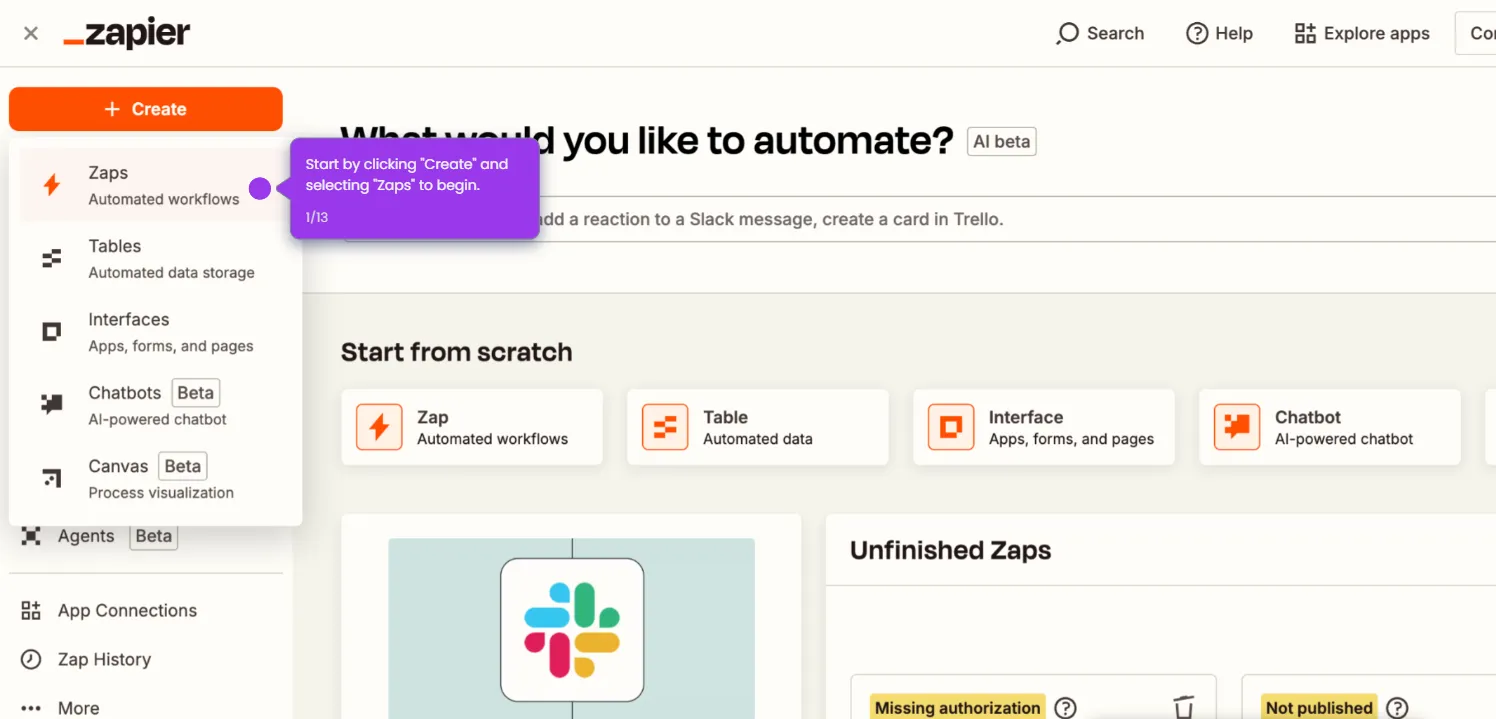Start a Zap Automated workflows card
The height and width of the screenshot is (719, 1496).
(472, 427)
